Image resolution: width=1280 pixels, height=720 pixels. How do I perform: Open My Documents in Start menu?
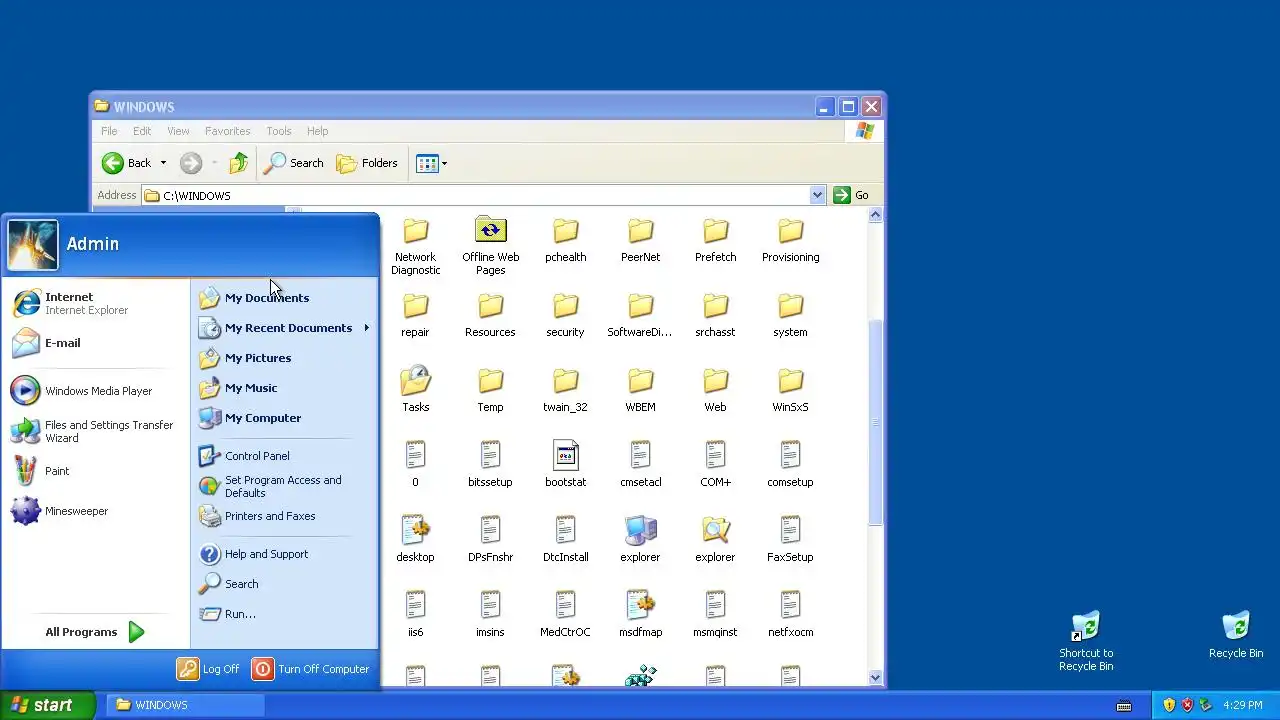point(284,298)
